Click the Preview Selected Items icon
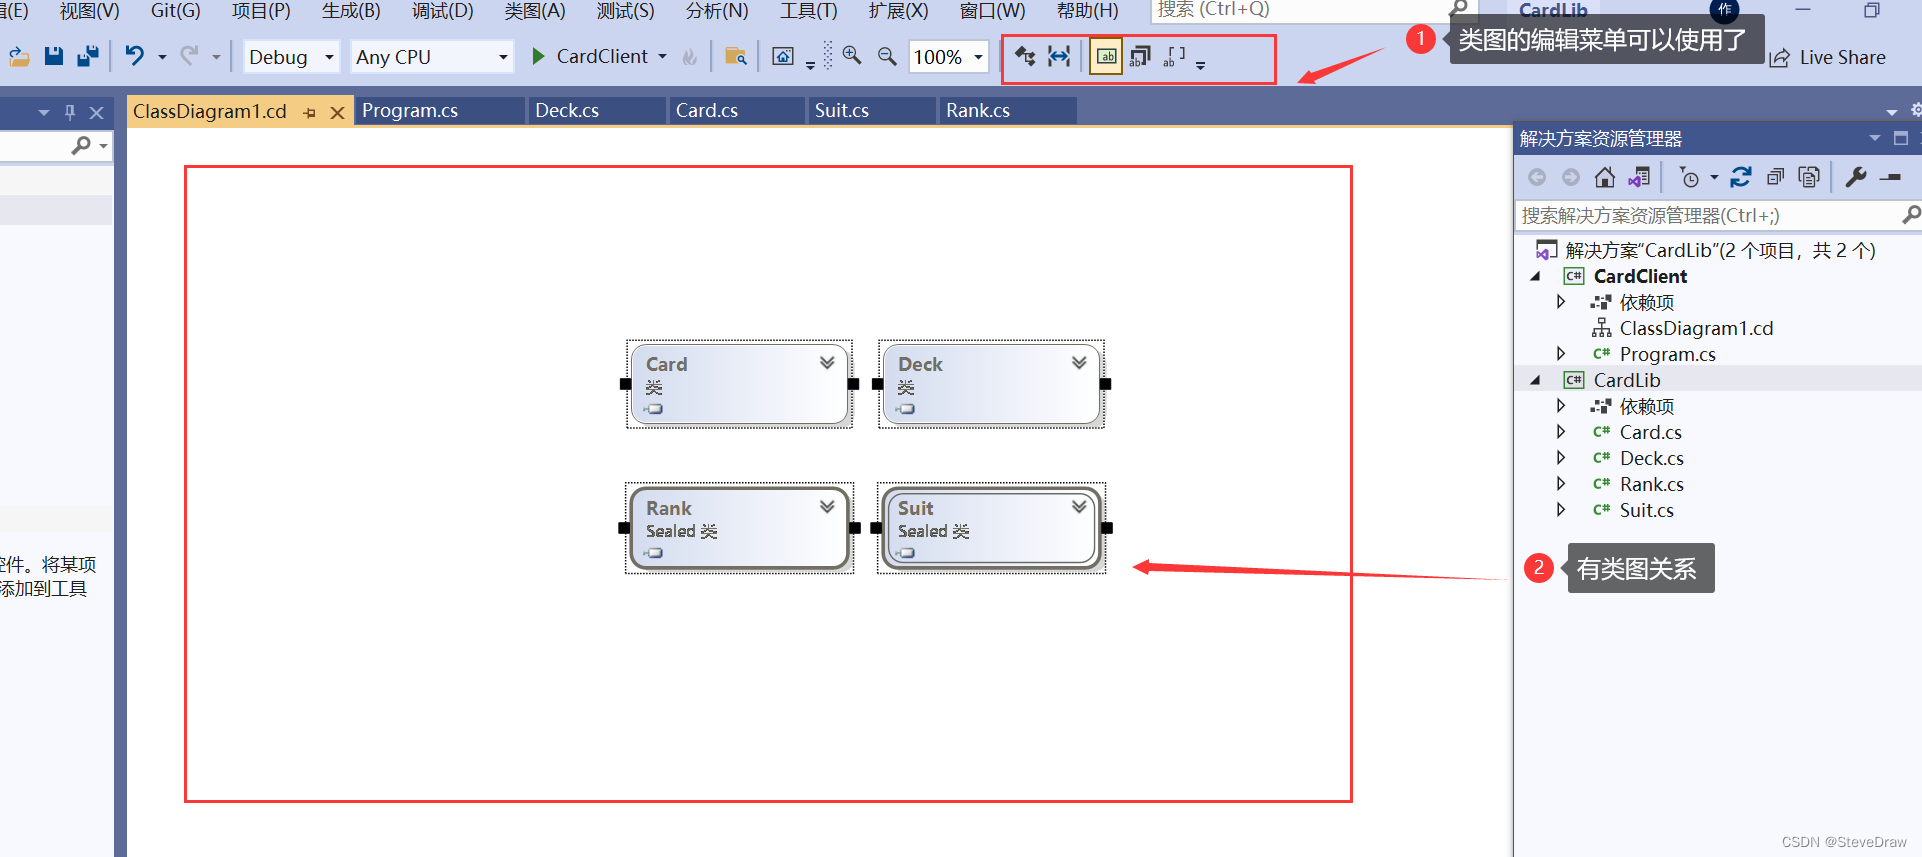1922x857 pixels. click(x=1890, y=177)
